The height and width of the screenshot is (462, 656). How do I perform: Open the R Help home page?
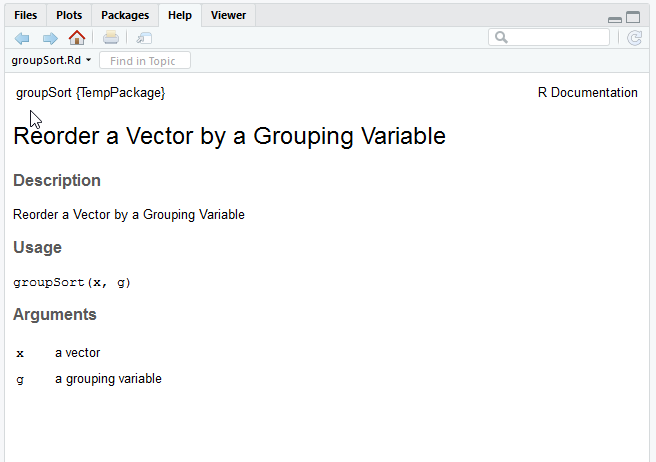77,38
